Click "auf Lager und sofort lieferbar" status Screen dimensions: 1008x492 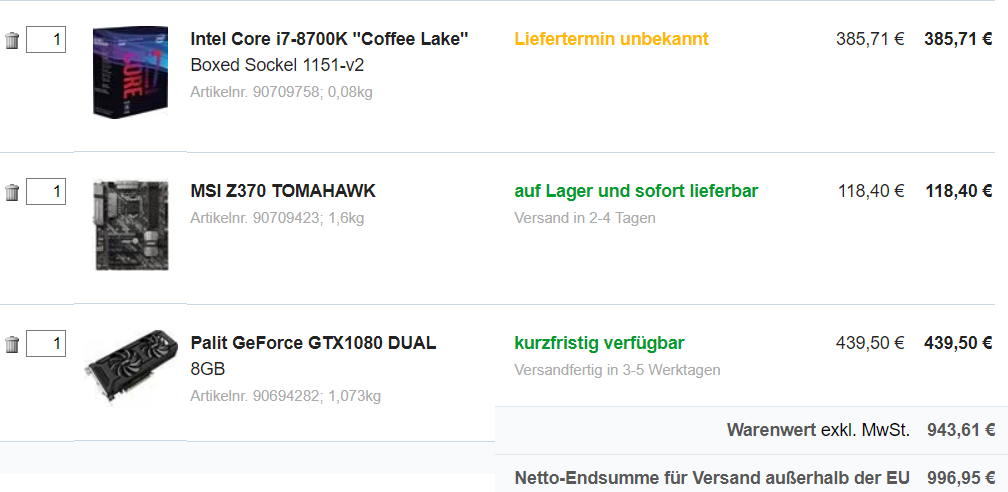coord(636,191)
